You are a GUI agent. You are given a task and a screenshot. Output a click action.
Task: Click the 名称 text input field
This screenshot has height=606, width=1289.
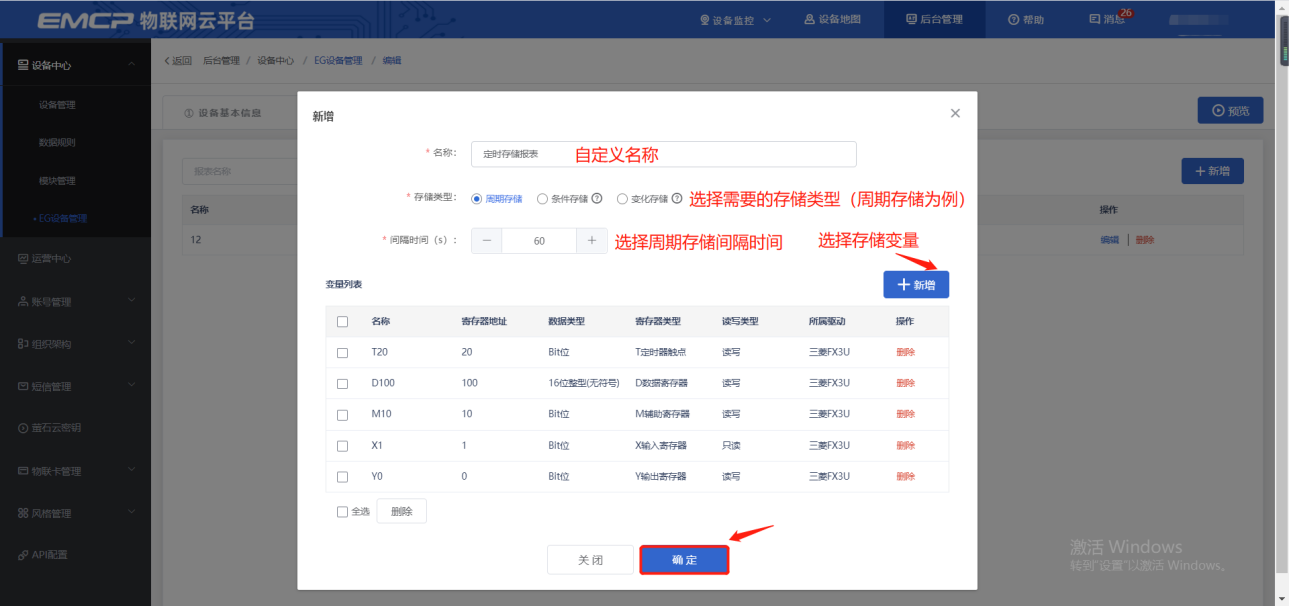pyautogui.click(x=664, y=154)
